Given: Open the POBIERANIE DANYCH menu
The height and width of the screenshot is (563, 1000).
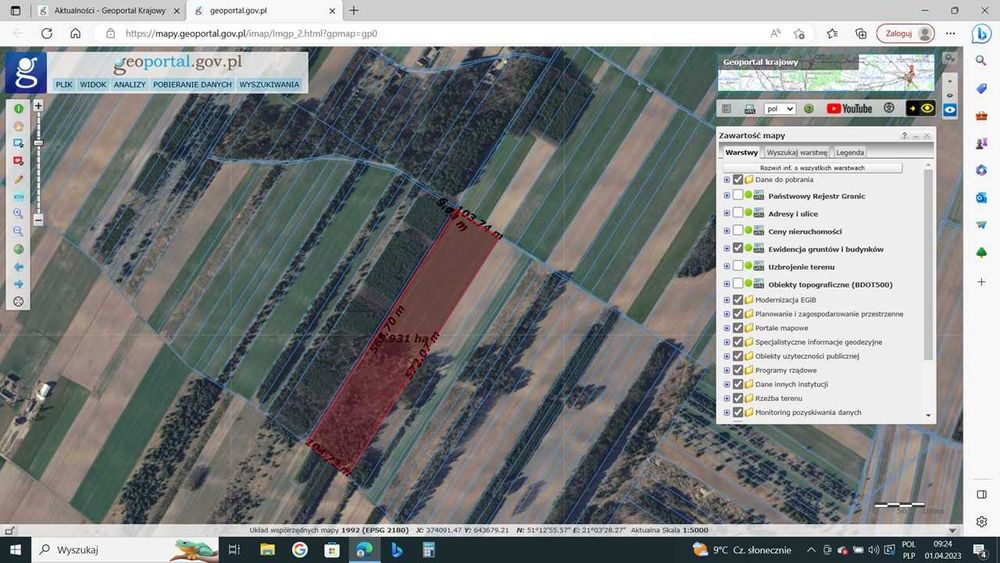Looking at the screenshot, I should [192, 84].
